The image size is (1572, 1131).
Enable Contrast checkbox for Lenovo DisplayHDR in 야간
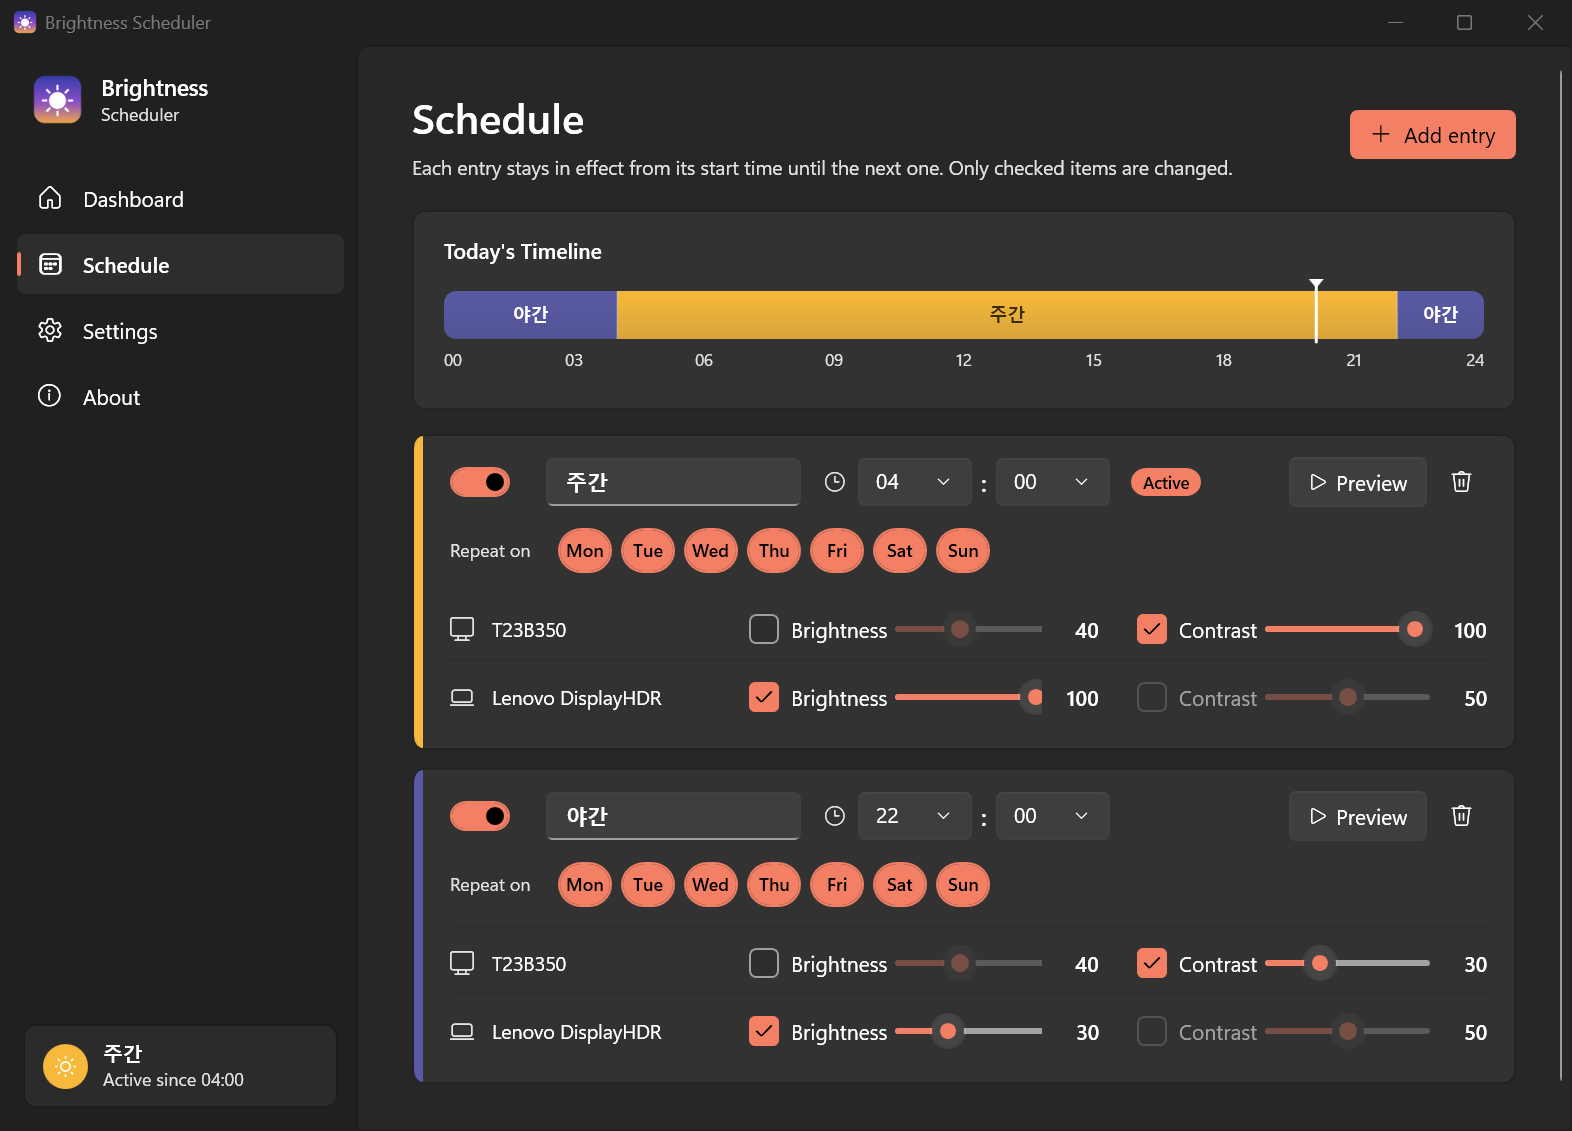pos(1152,1031)
